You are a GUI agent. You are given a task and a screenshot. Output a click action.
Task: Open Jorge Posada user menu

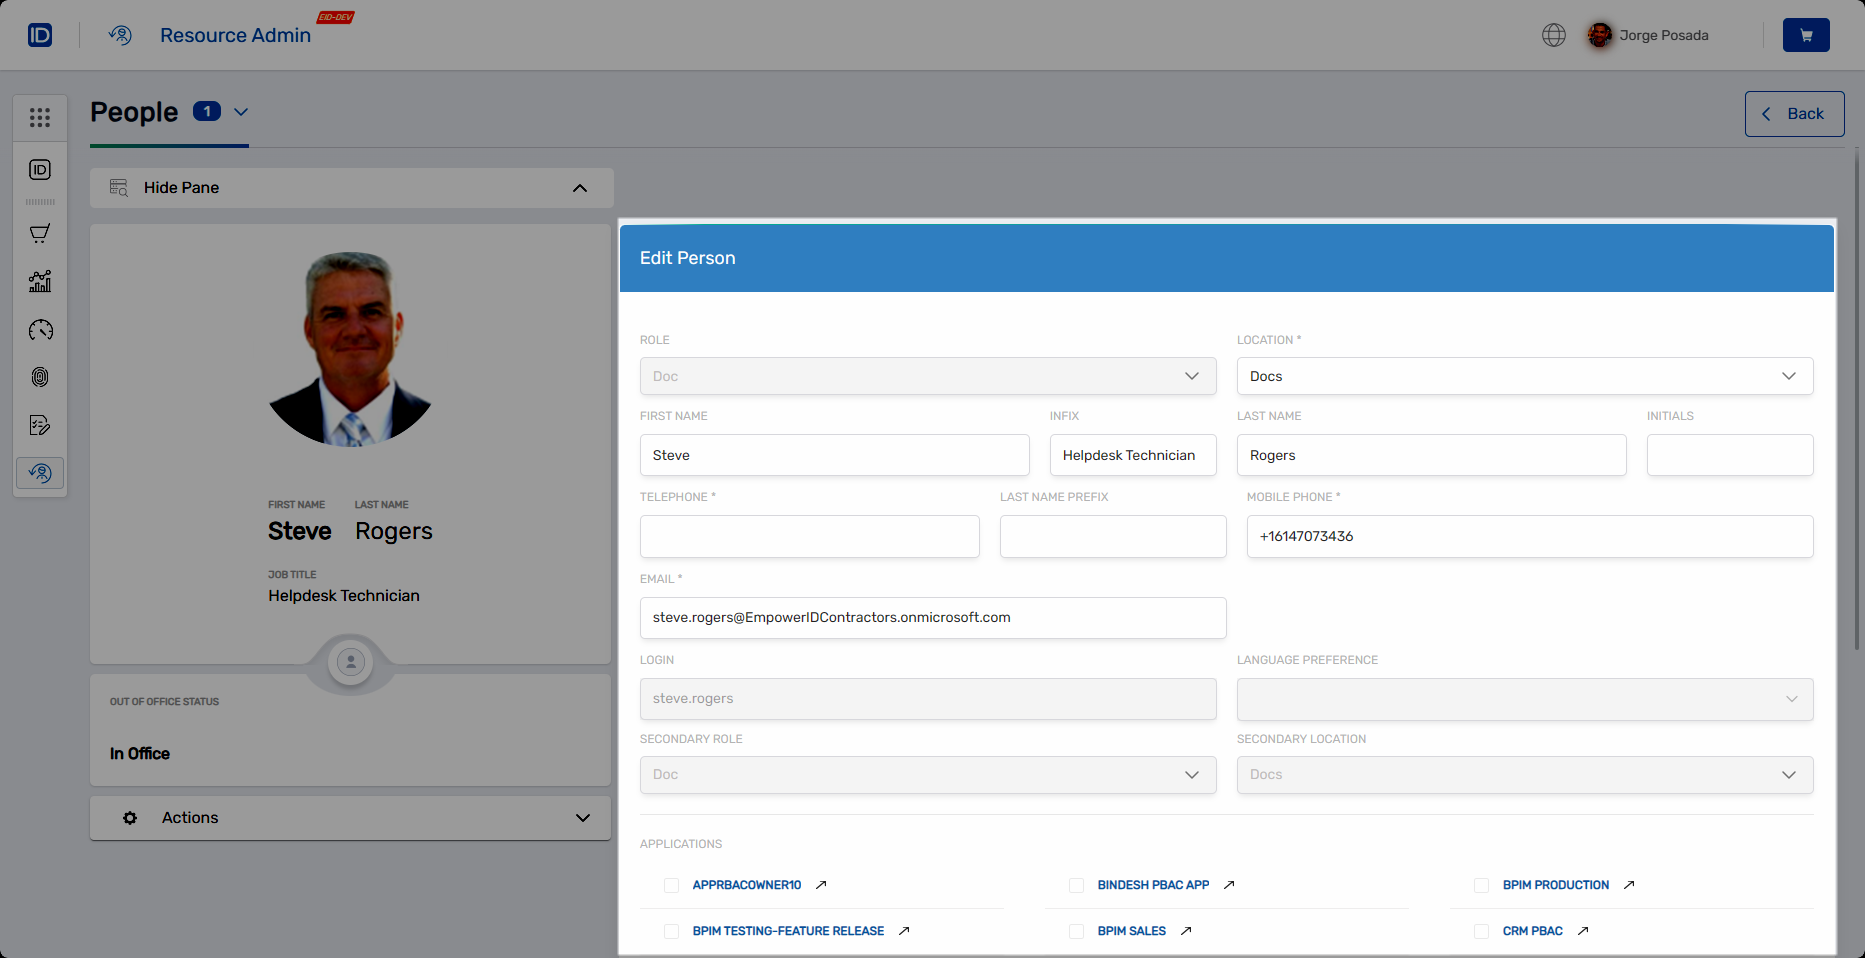(1648, 35)
